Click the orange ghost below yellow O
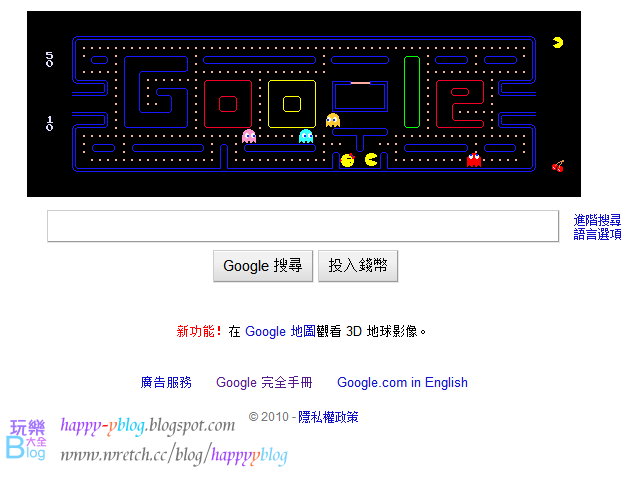The width and height of the screenshot is (640, 480). pos(333,120)
